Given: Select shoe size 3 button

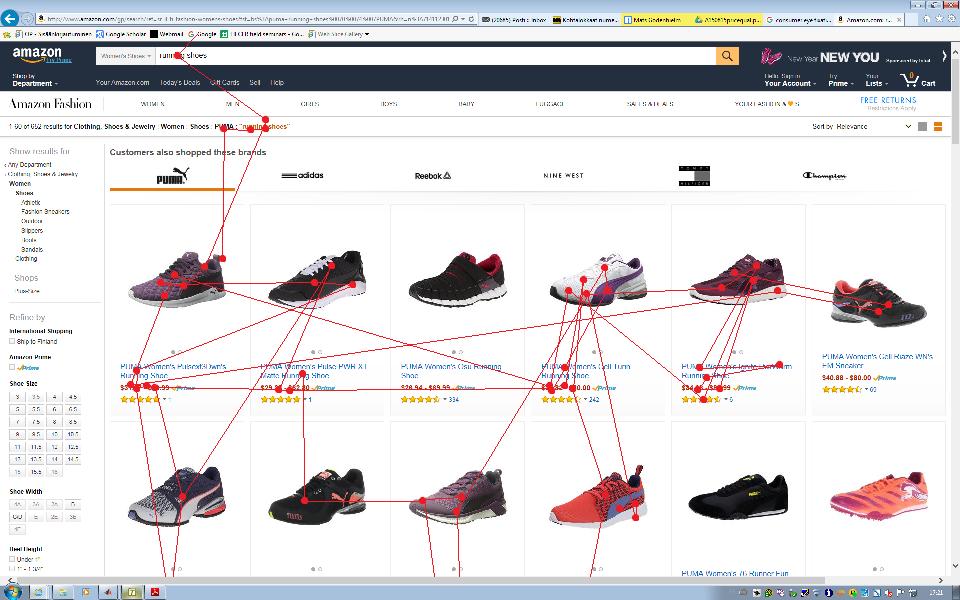Looking at the screenshot, I should coord(17,397).
